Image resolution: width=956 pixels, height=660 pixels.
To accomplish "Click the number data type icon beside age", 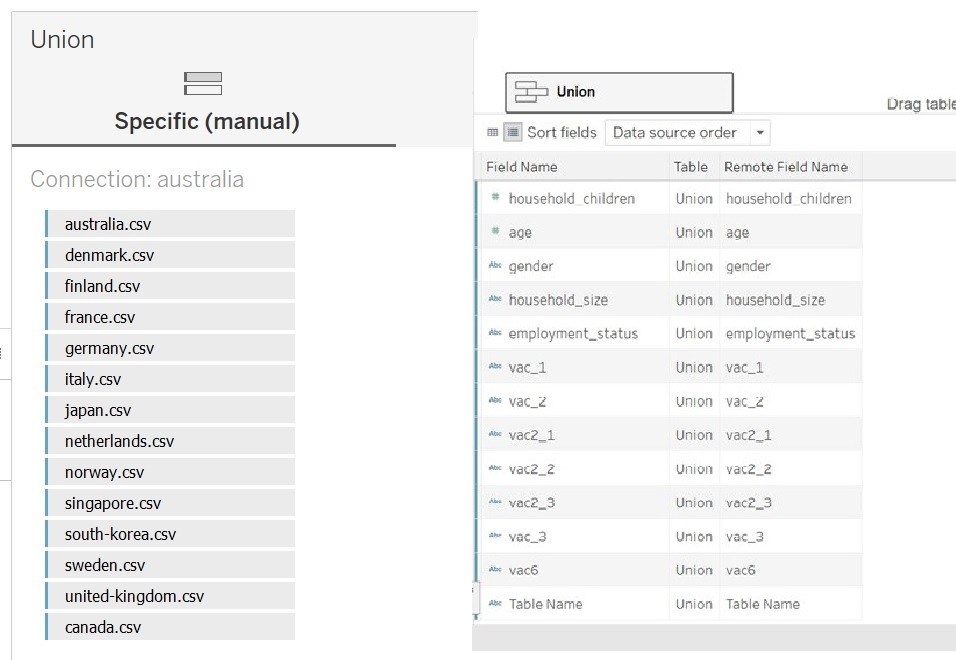I will tap(495, 232).
